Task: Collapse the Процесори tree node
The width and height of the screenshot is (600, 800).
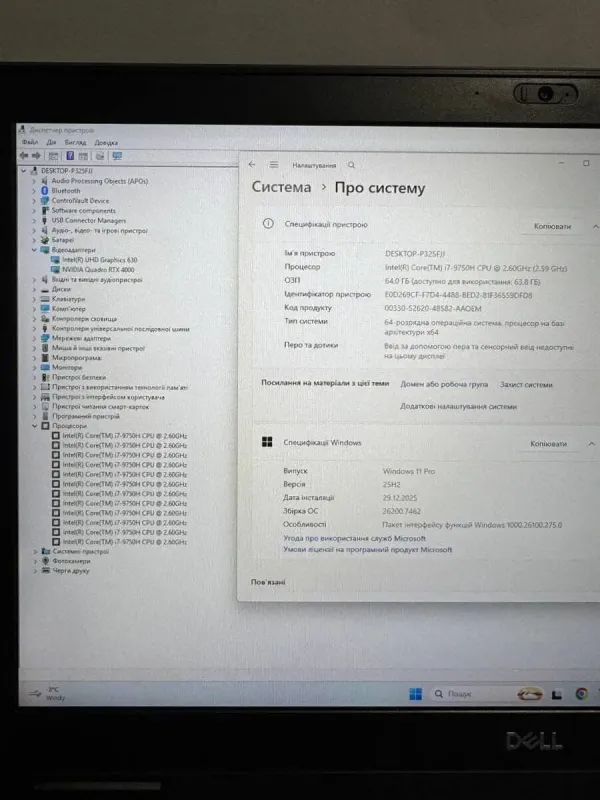Action: point(35,426)
